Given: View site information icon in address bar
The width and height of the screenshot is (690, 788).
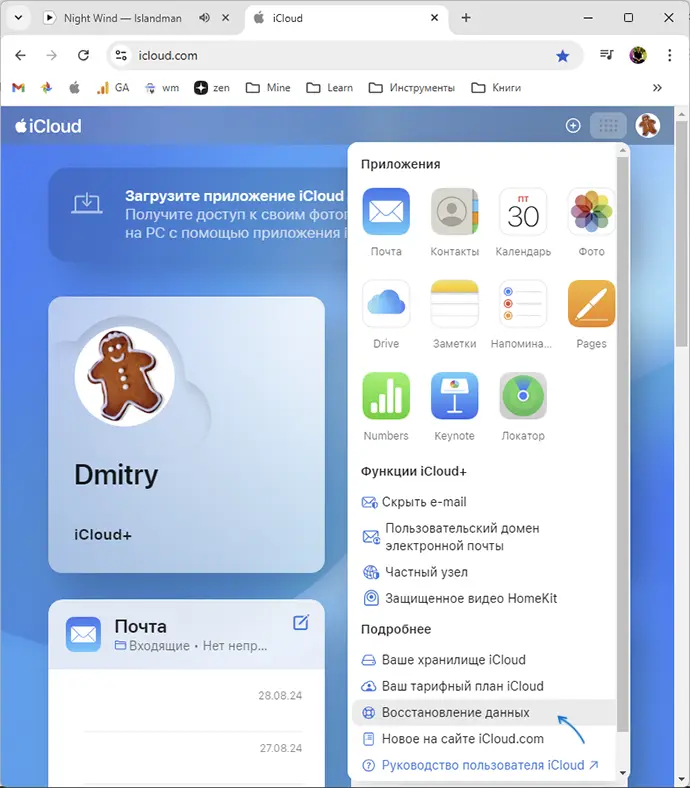Looking at the screenshot, I should [x=121, y=55].
